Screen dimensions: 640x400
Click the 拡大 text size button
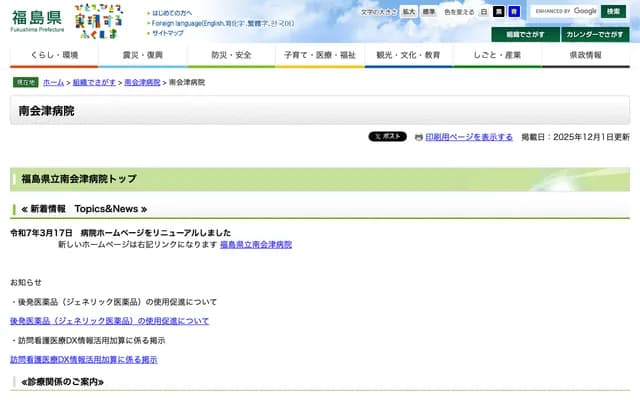click(x=409, y=12)
